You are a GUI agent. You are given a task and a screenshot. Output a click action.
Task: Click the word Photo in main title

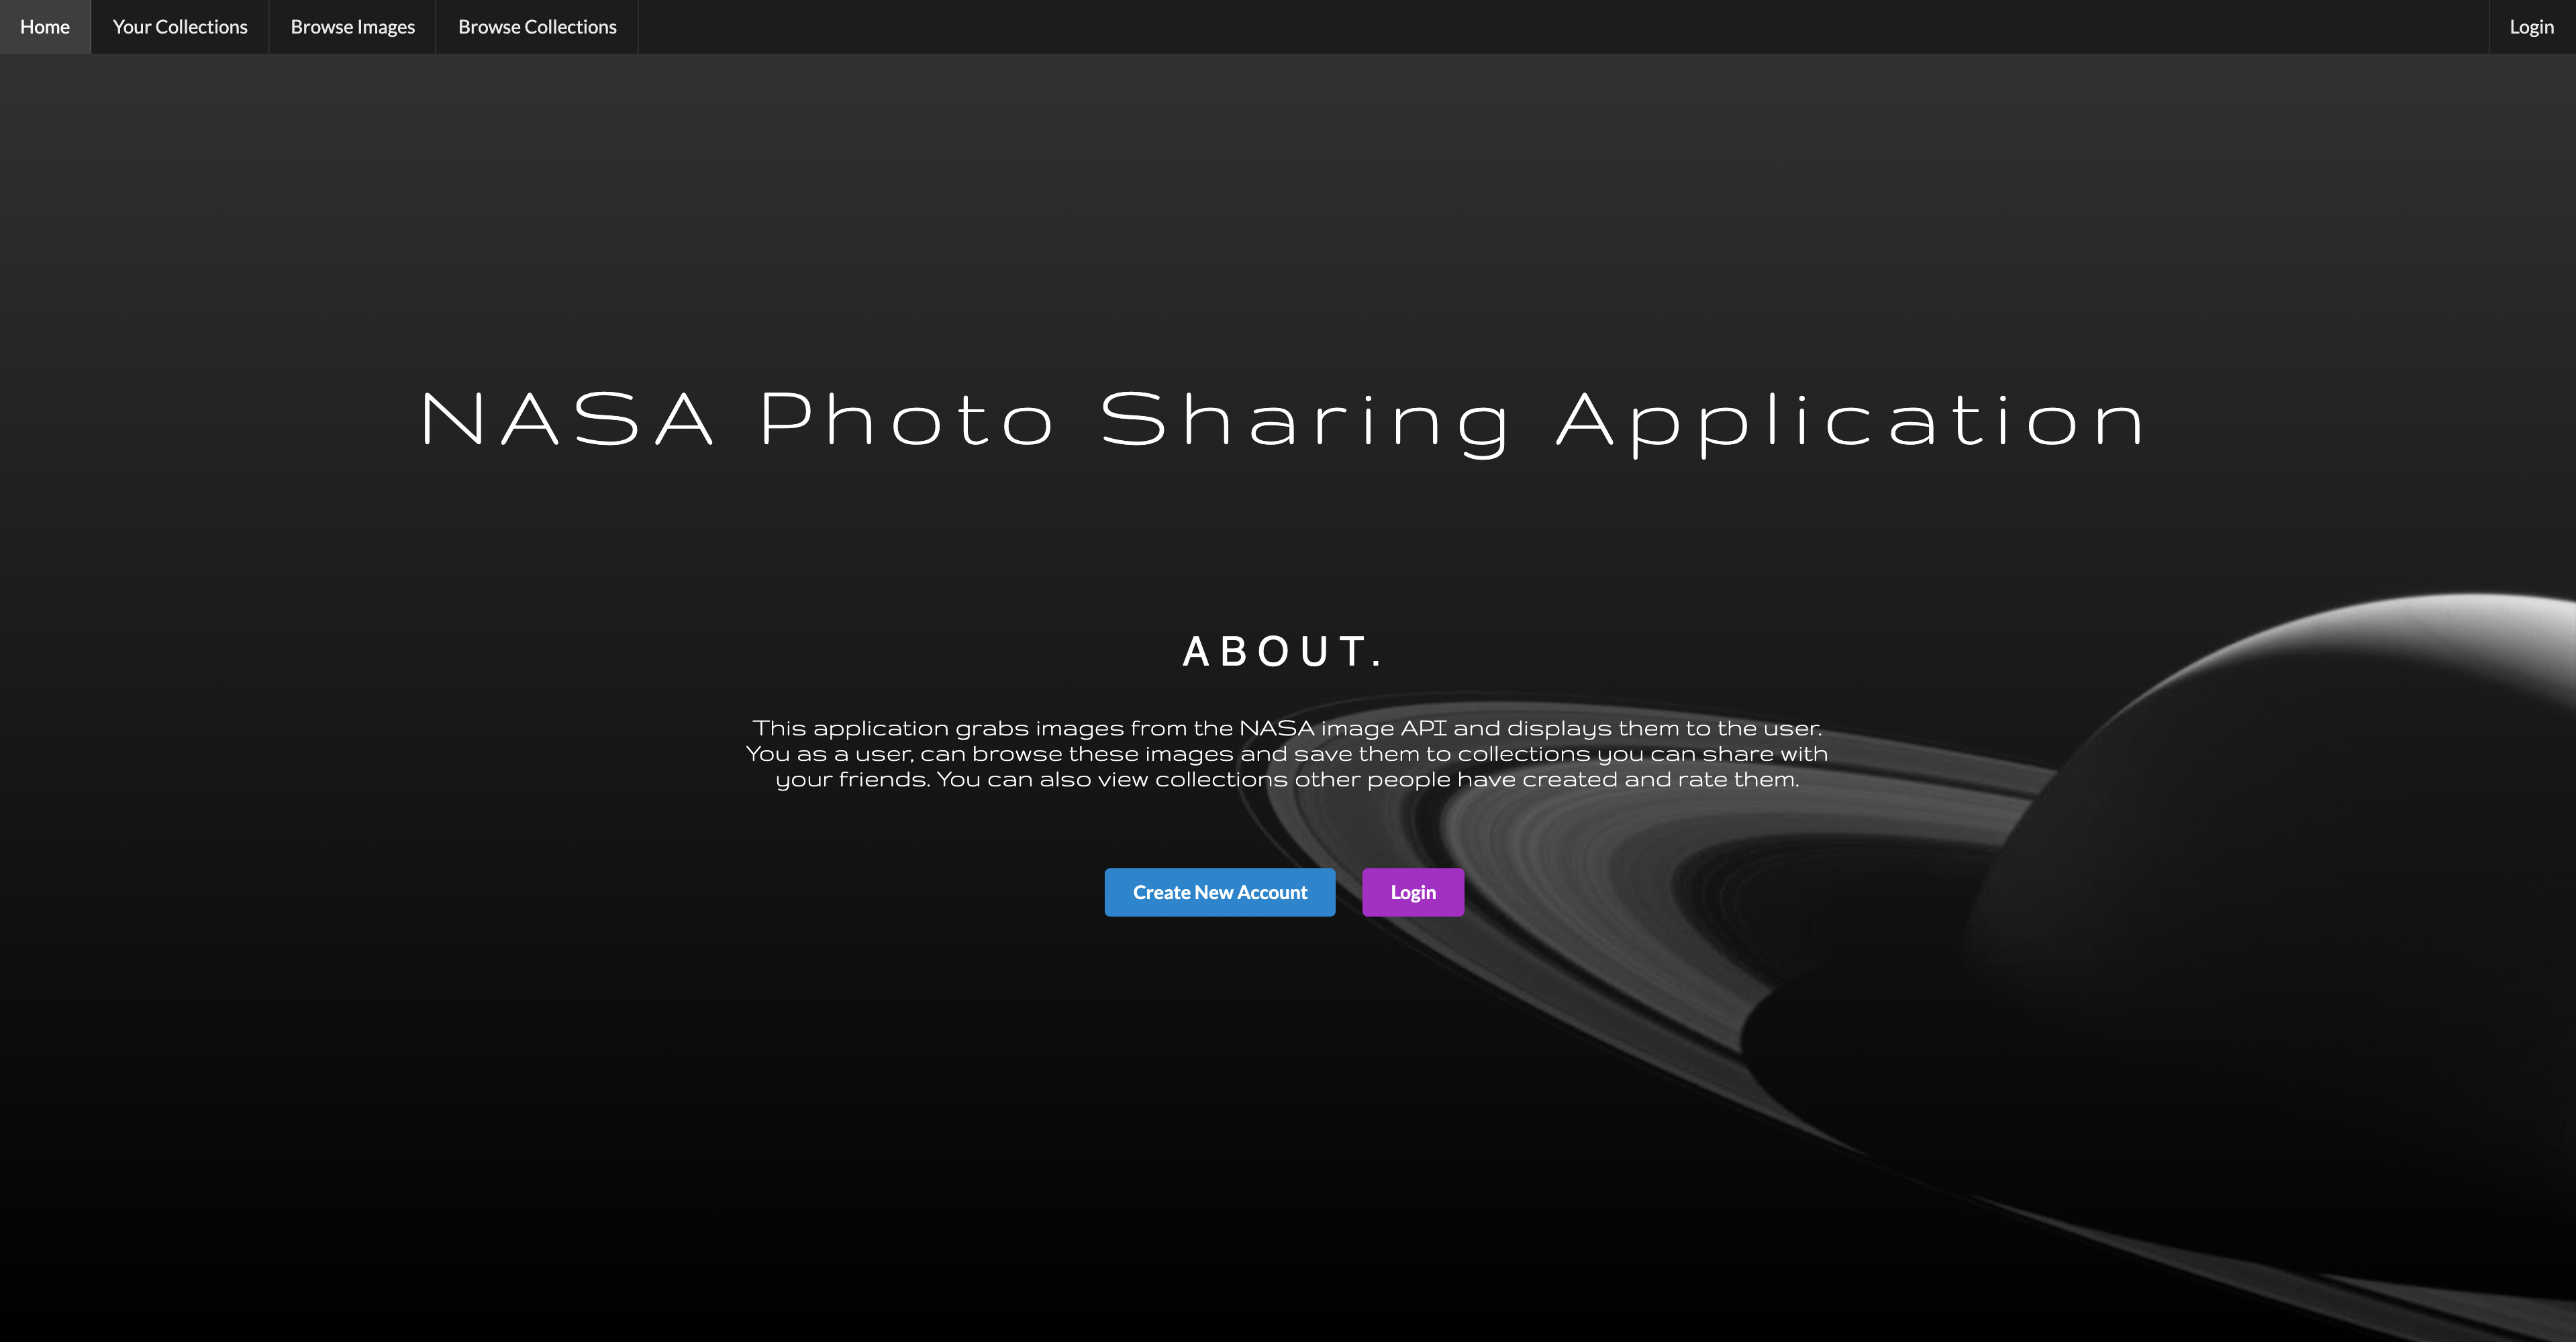click(x=907, y=420)
